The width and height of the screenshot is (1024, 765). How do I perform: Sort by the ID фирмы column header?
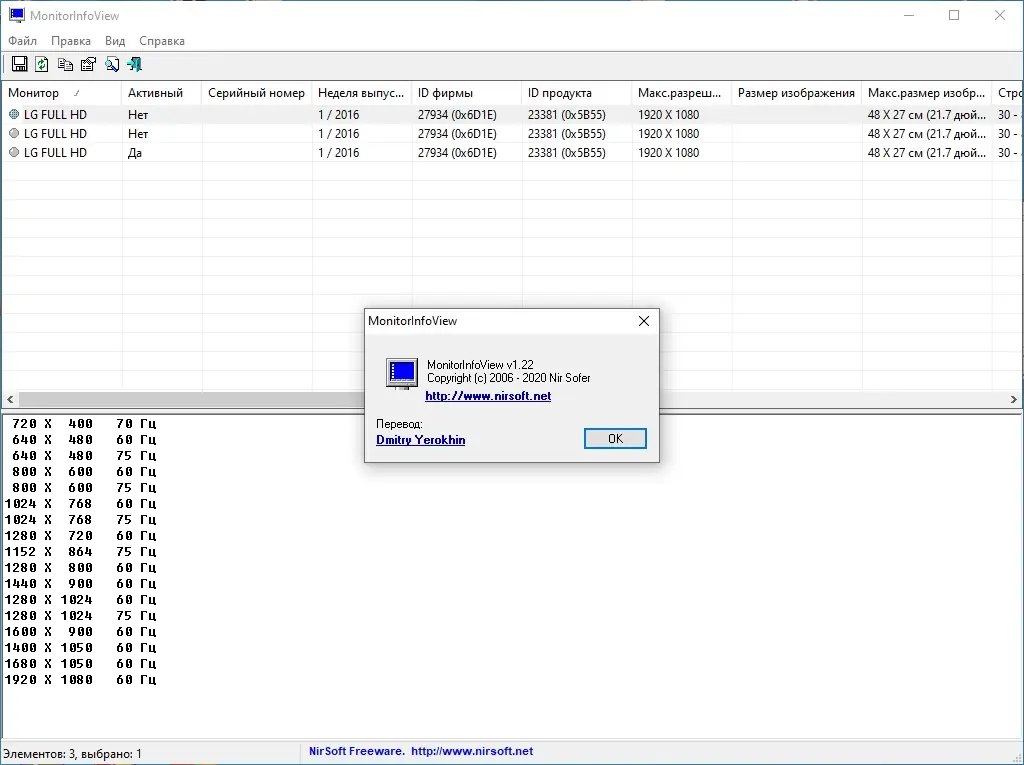[x=467, y=93]
